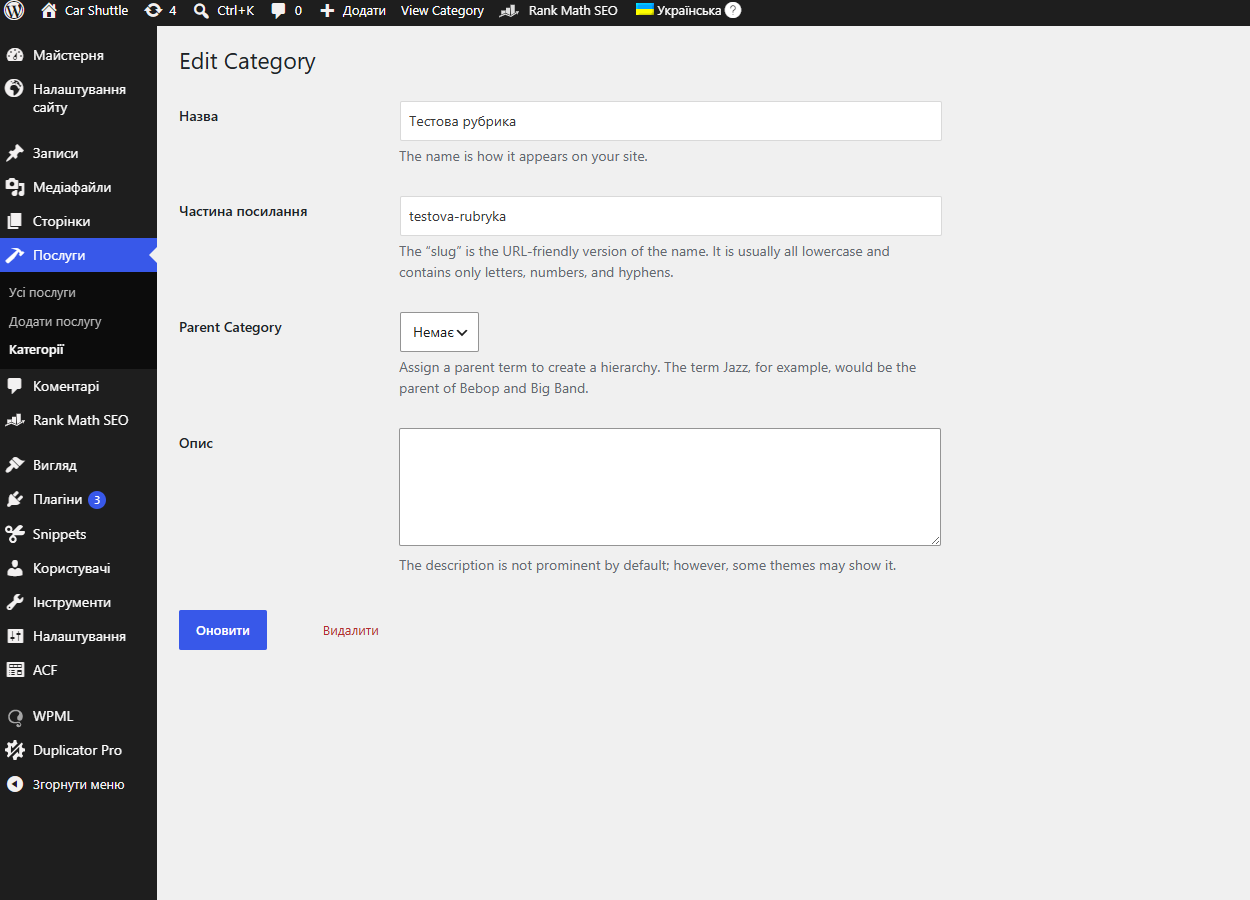Open Додати послугу submenu item
The image size is (1250, 900).
point(55,322)
